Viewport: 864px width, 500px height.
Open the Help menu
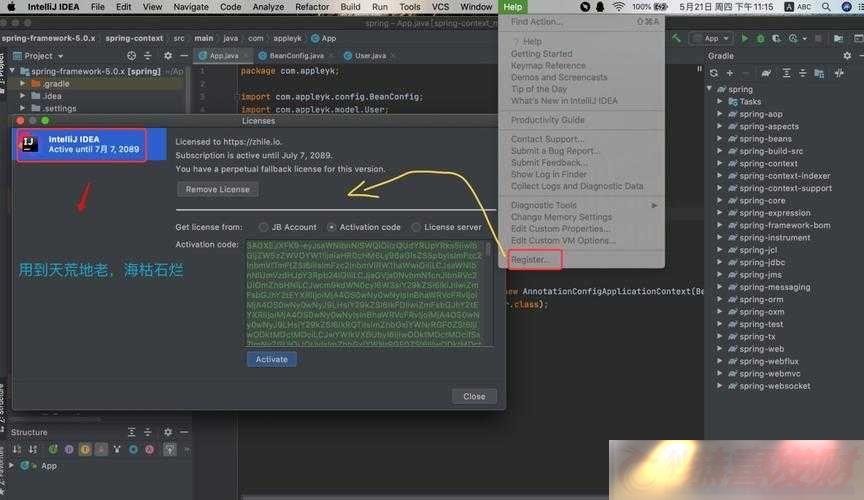point(512,7)
